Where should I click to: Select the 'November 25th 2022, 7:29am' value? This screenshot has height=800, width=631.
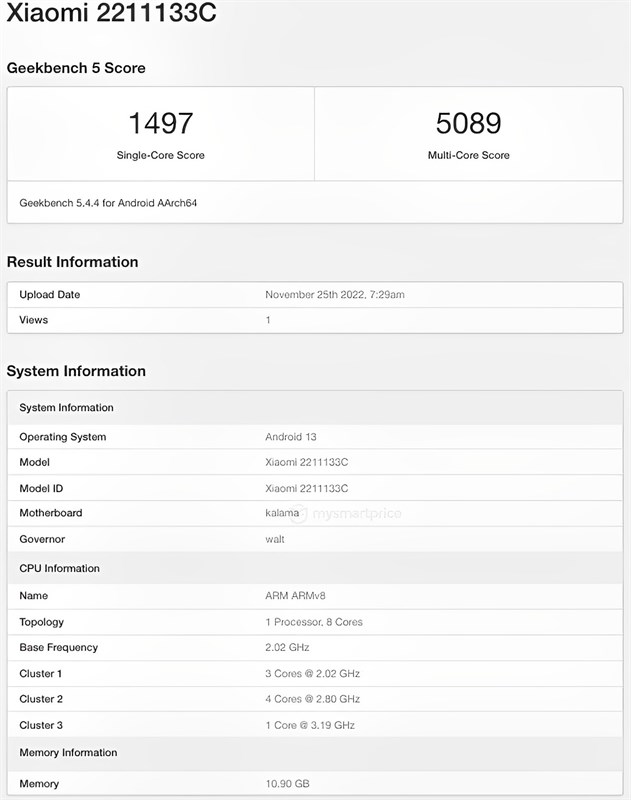[x=335, y=294]
